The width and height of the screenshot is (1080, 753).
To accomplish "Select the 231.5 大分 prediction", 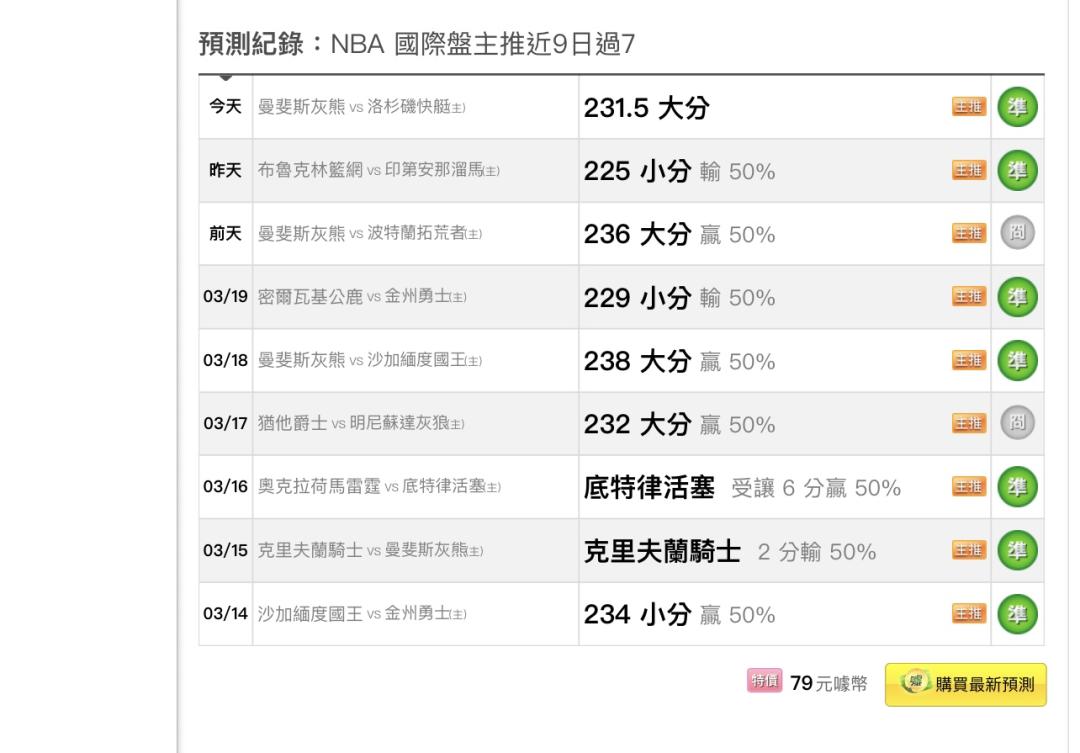I will point(647,107).
